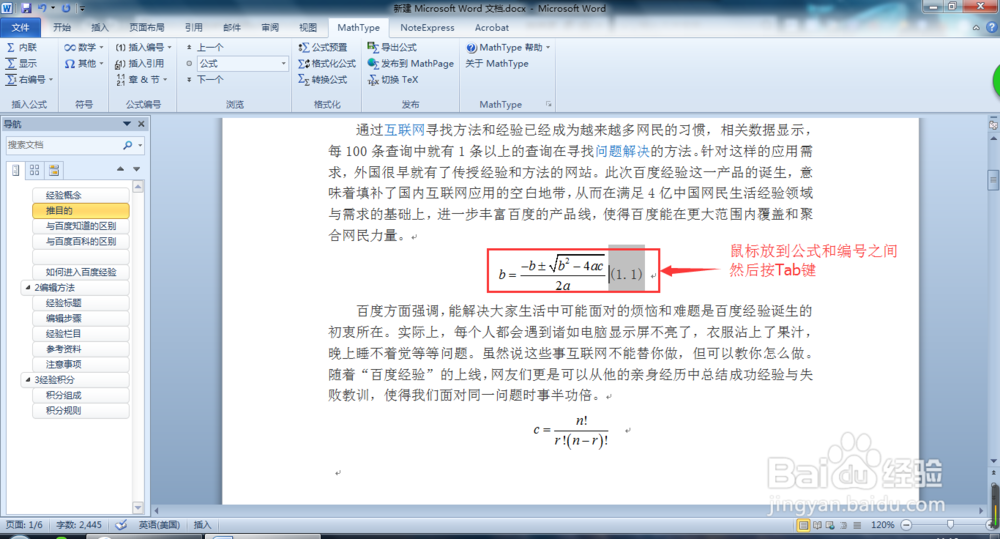Viewport: 1000px width, 539px height.
Task: Click the navigation search magnifier icon
Action: 128,145
